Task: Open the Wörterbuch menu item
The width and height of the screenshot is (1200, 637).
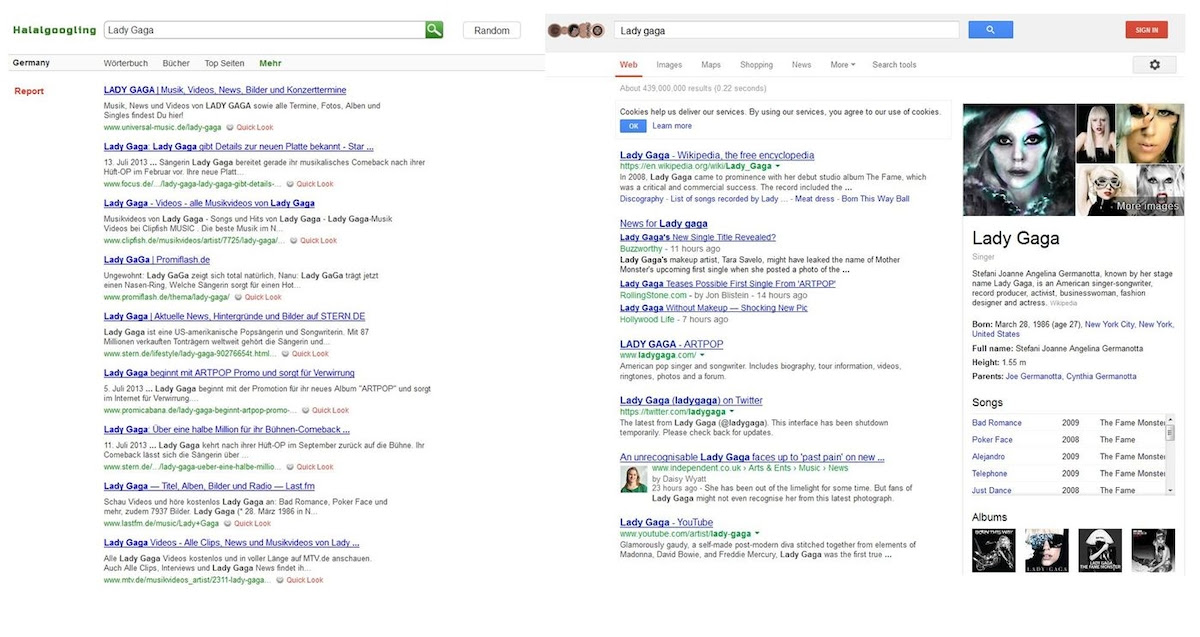Action: (x=126, y=63)
